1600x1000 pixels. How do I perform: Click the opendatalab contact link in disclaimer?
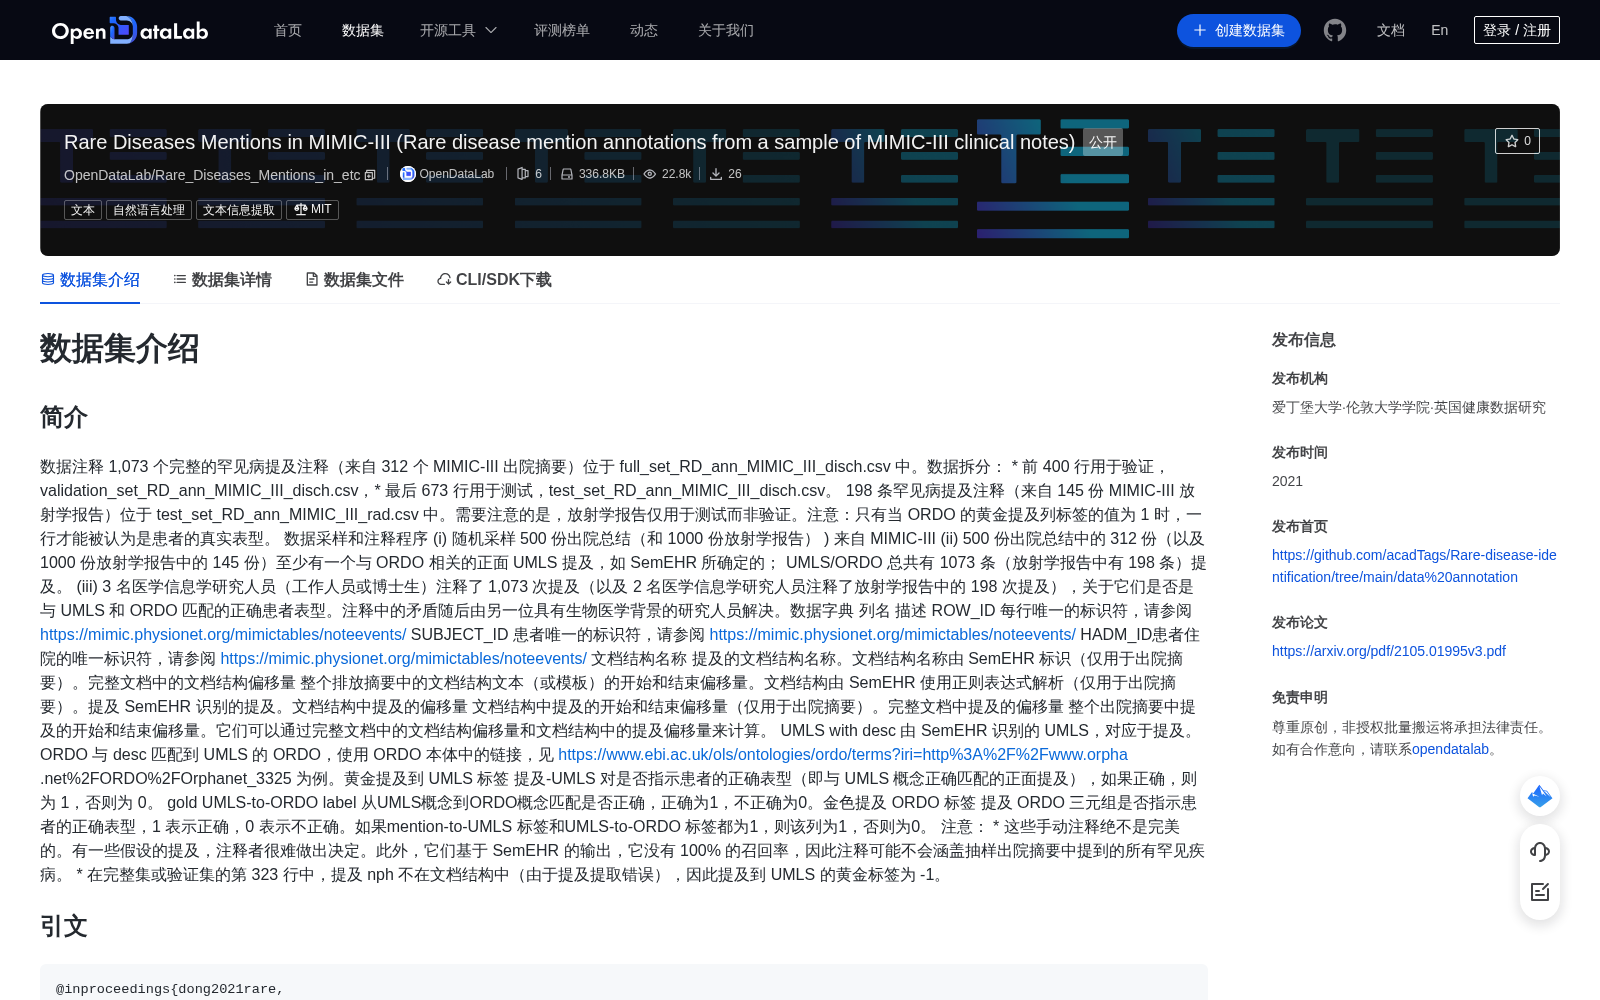[1450, 749]
